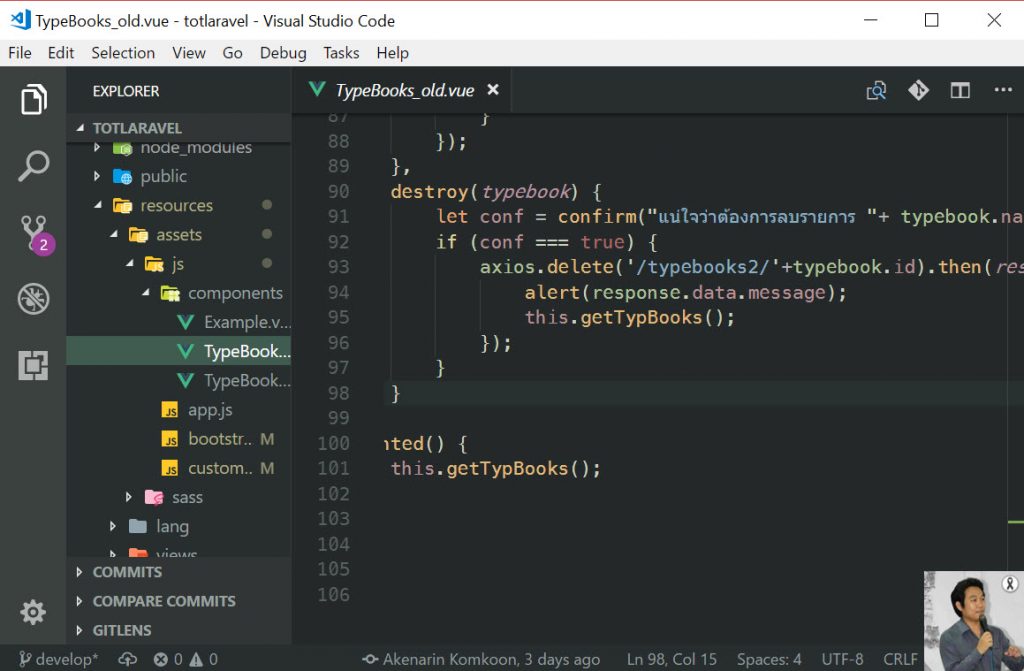Open the highlighted TypeBook... file in tree
This screenshot has height=671, width=1024.
point(179,352)
